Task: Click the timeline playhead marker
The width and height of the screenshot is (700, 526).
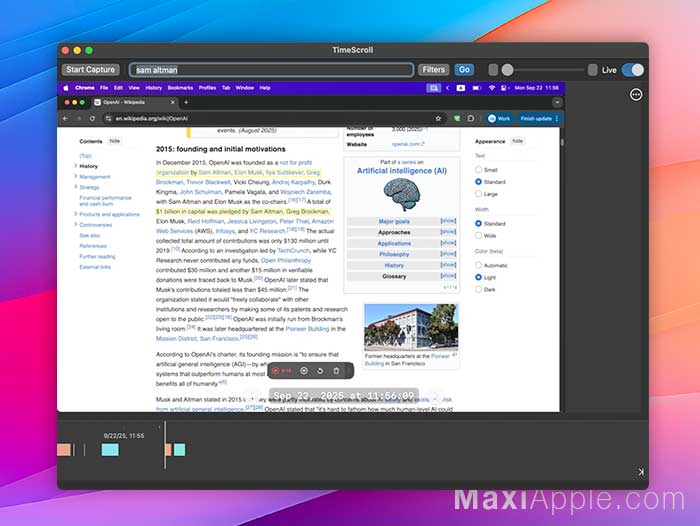Action: click(x=165, y=444)
